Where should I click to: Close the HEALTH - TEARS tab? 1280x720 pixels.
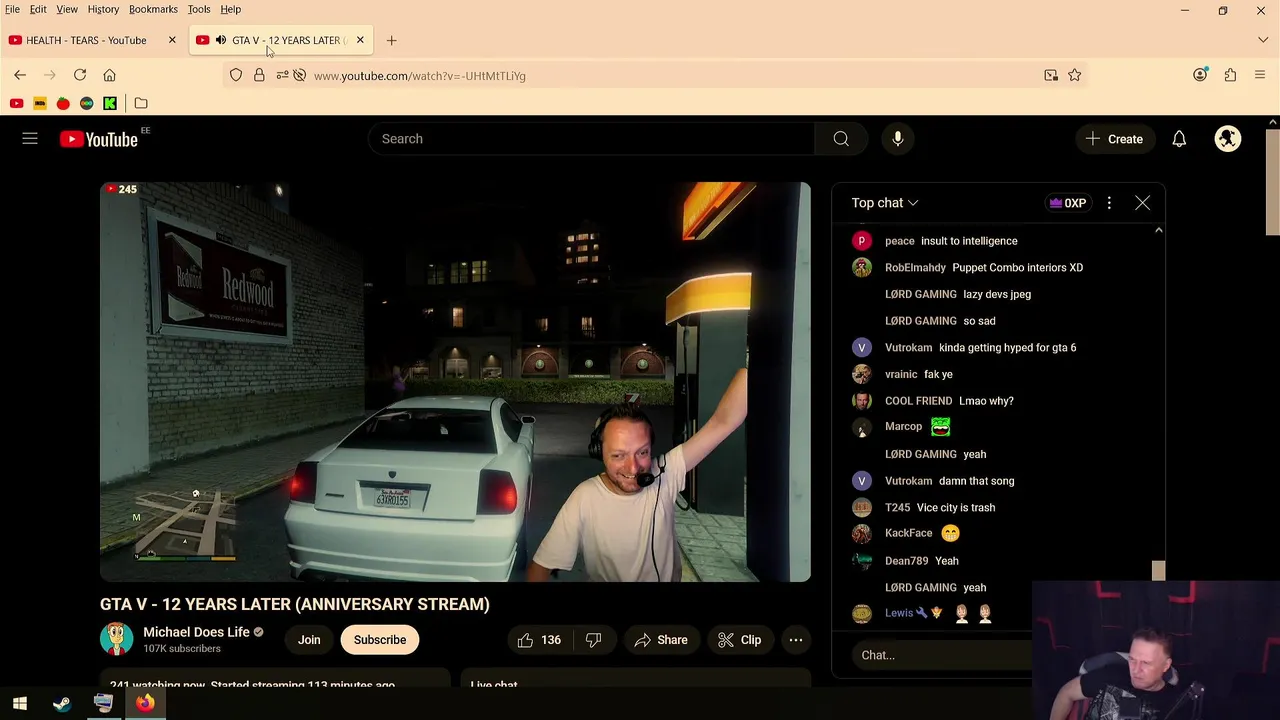pyautogui.click(x=172, y=40)
